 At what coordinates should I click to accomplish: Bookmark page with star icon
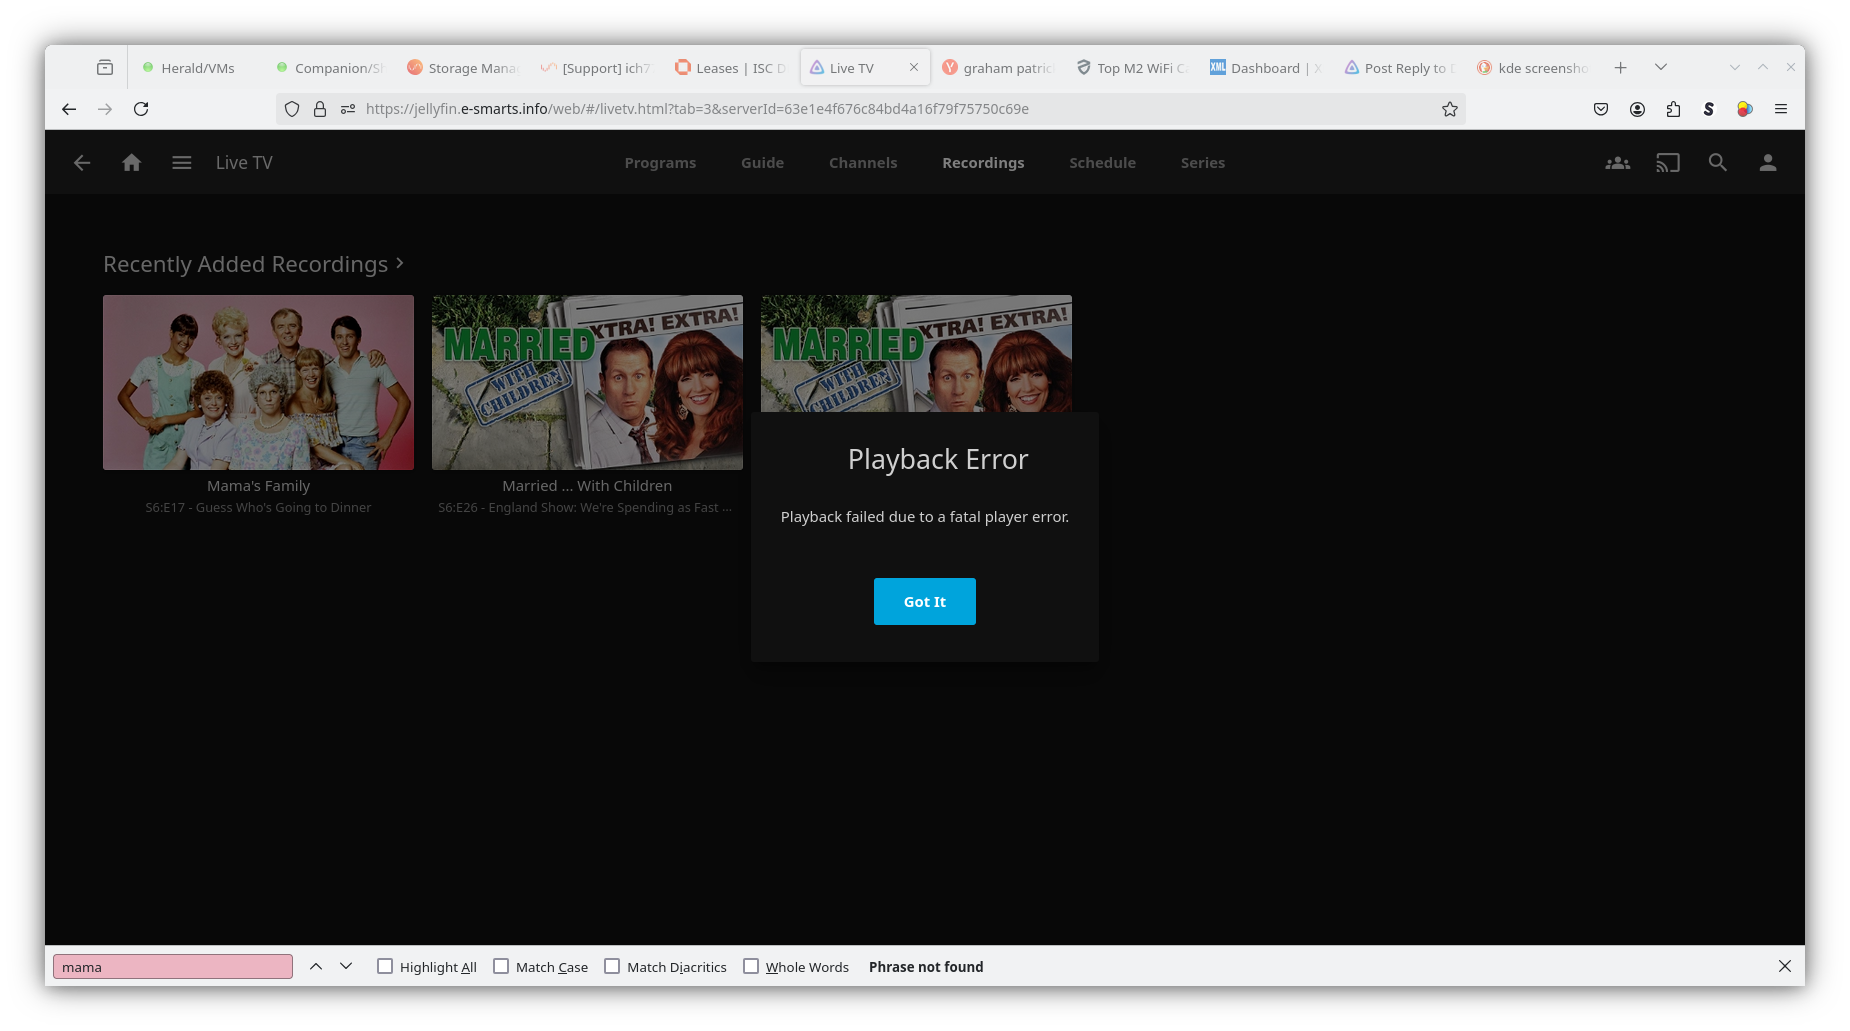click(x=1449, y=109)
